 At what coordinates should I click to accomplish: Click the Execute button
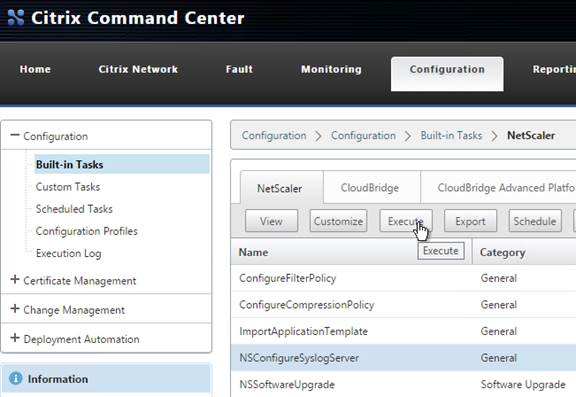pyautogui.click(x=406, y=221)
